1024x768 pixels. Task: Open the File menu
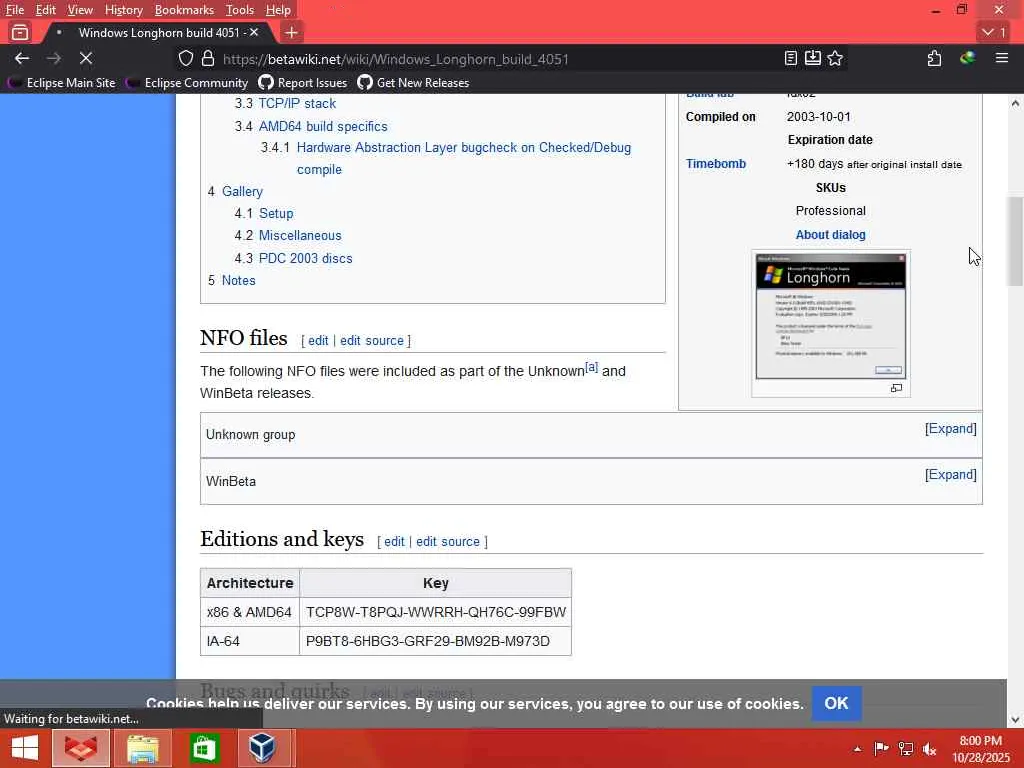(x=14, y=10)
